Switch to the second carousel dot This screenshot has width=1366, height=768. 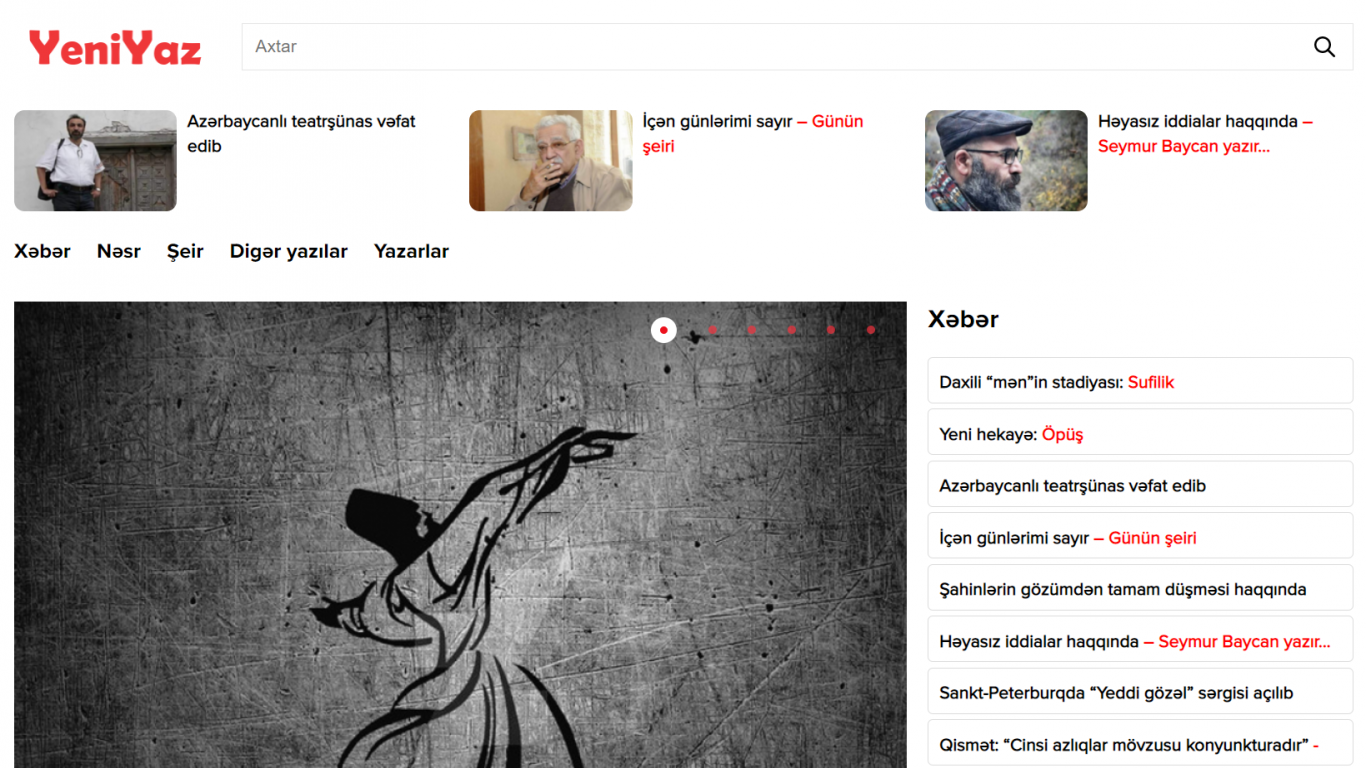(712, 330)
